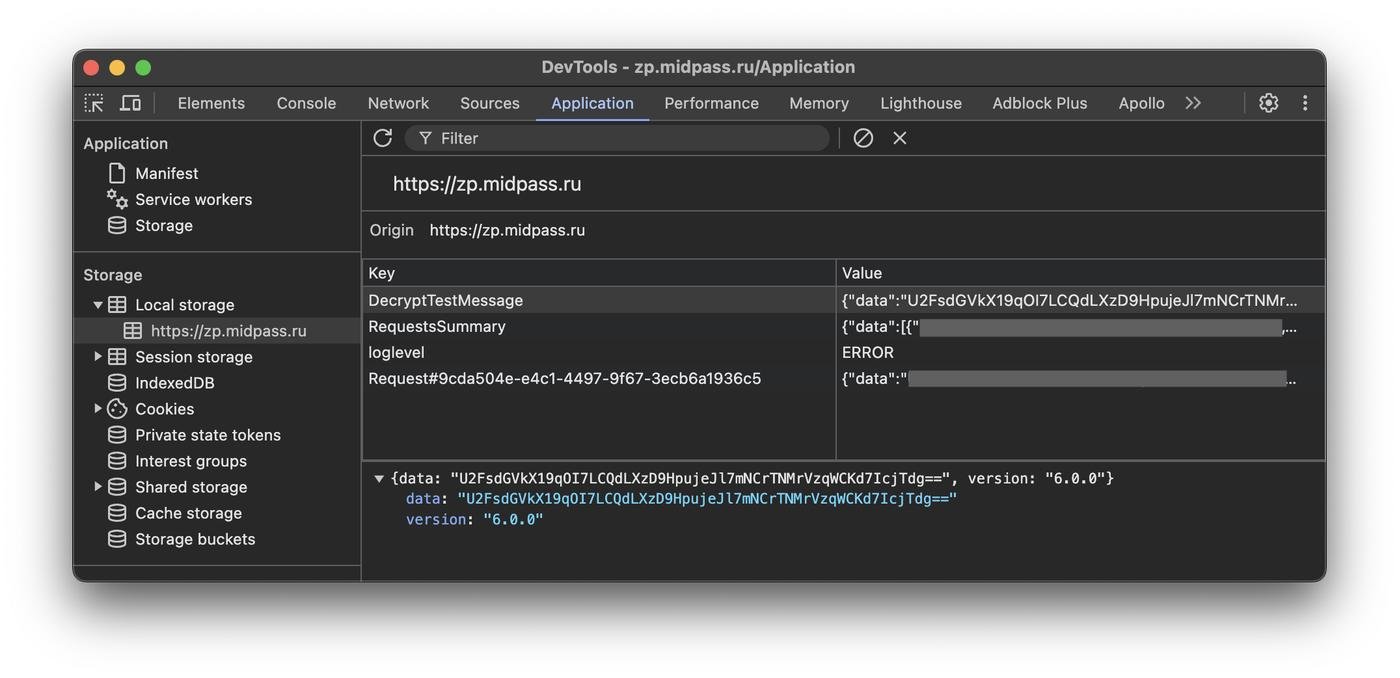Click the https://zp.midpass.ru heading
1400x678 pixels.
[487, 184]
